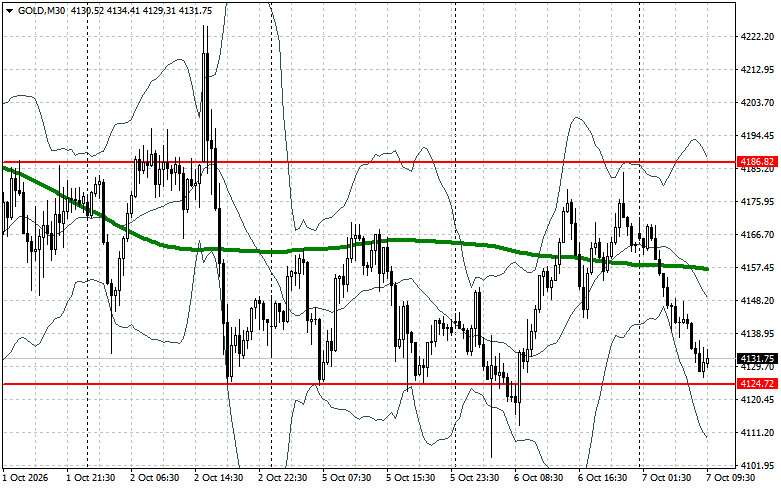Select the 4186.82 red price label
The height and width of the screenshot is (489, 781).
[x=757, y=162]
